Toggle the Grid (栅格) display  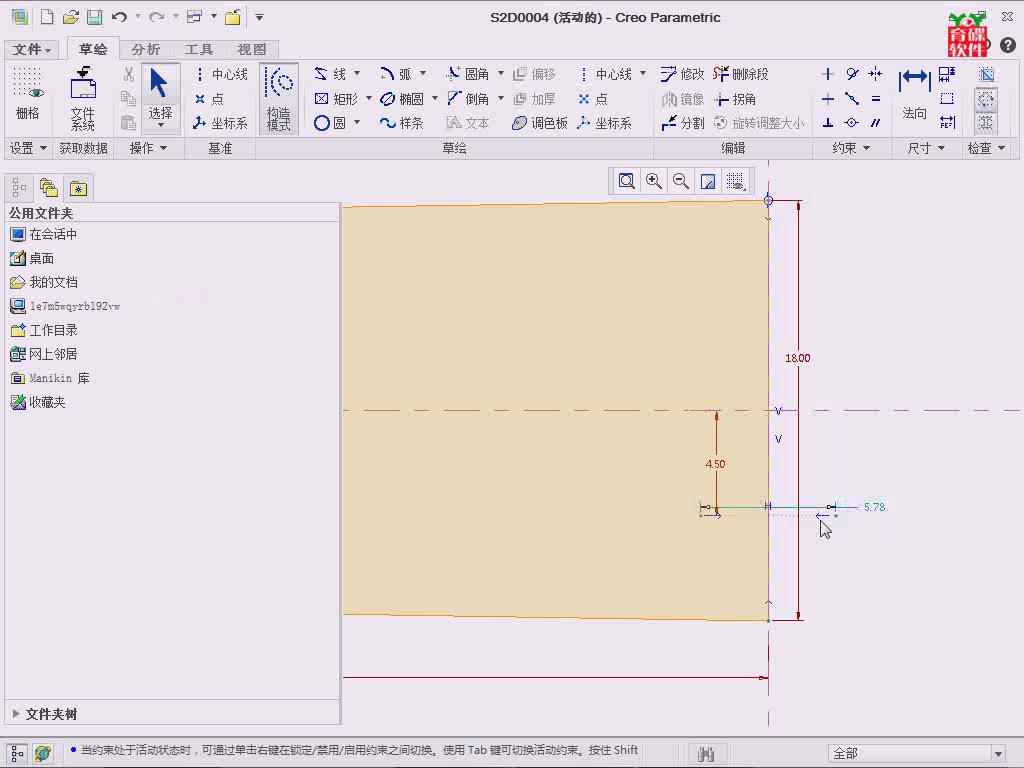[27, 95]
